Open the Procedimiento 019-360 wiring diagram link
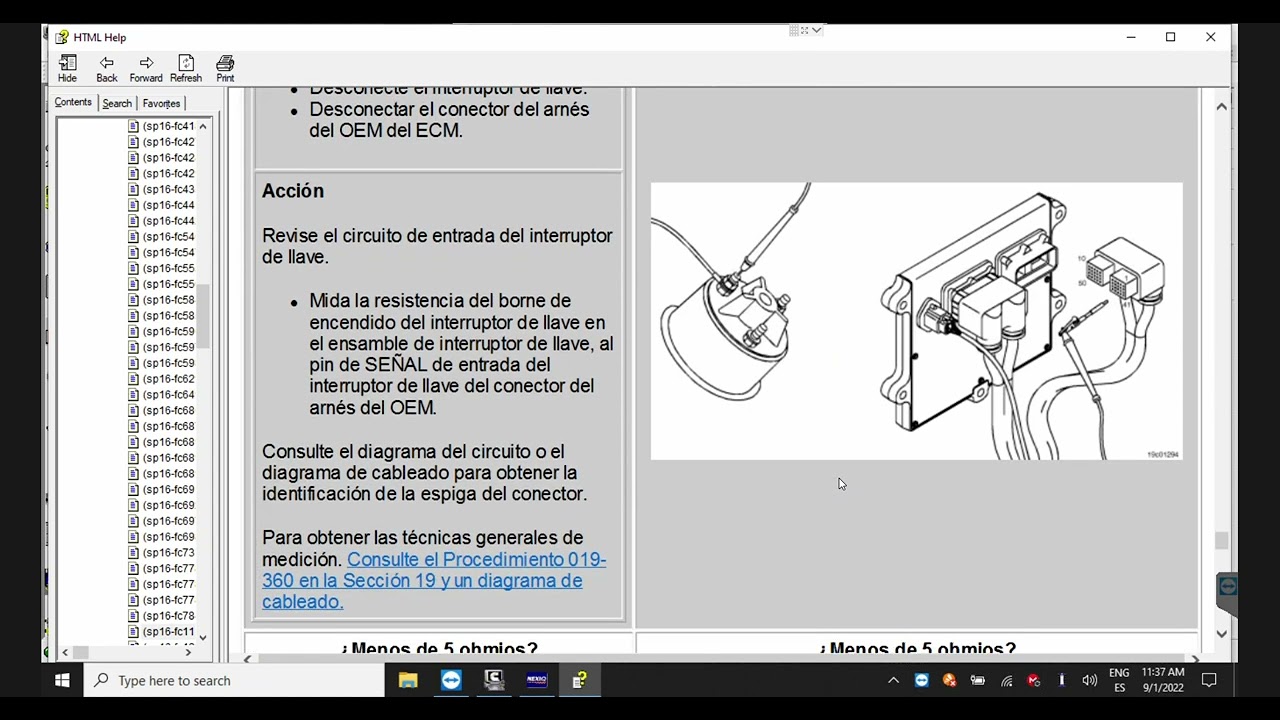Viewport: 1280px width, 720px height. [434, 580]
